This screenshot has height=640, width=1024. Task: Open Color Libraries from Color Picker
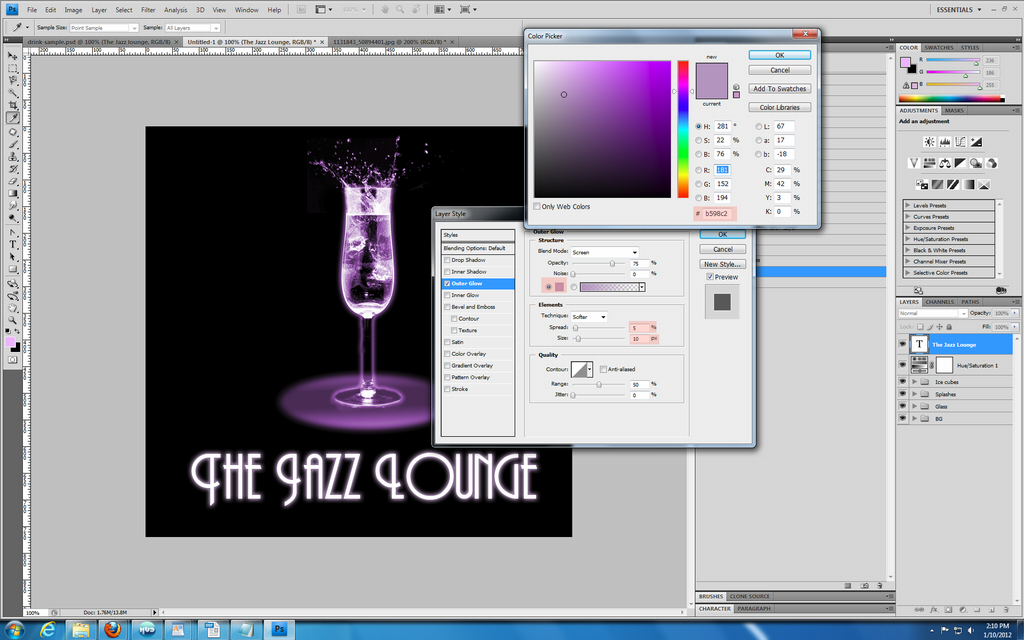pos(780,107)
